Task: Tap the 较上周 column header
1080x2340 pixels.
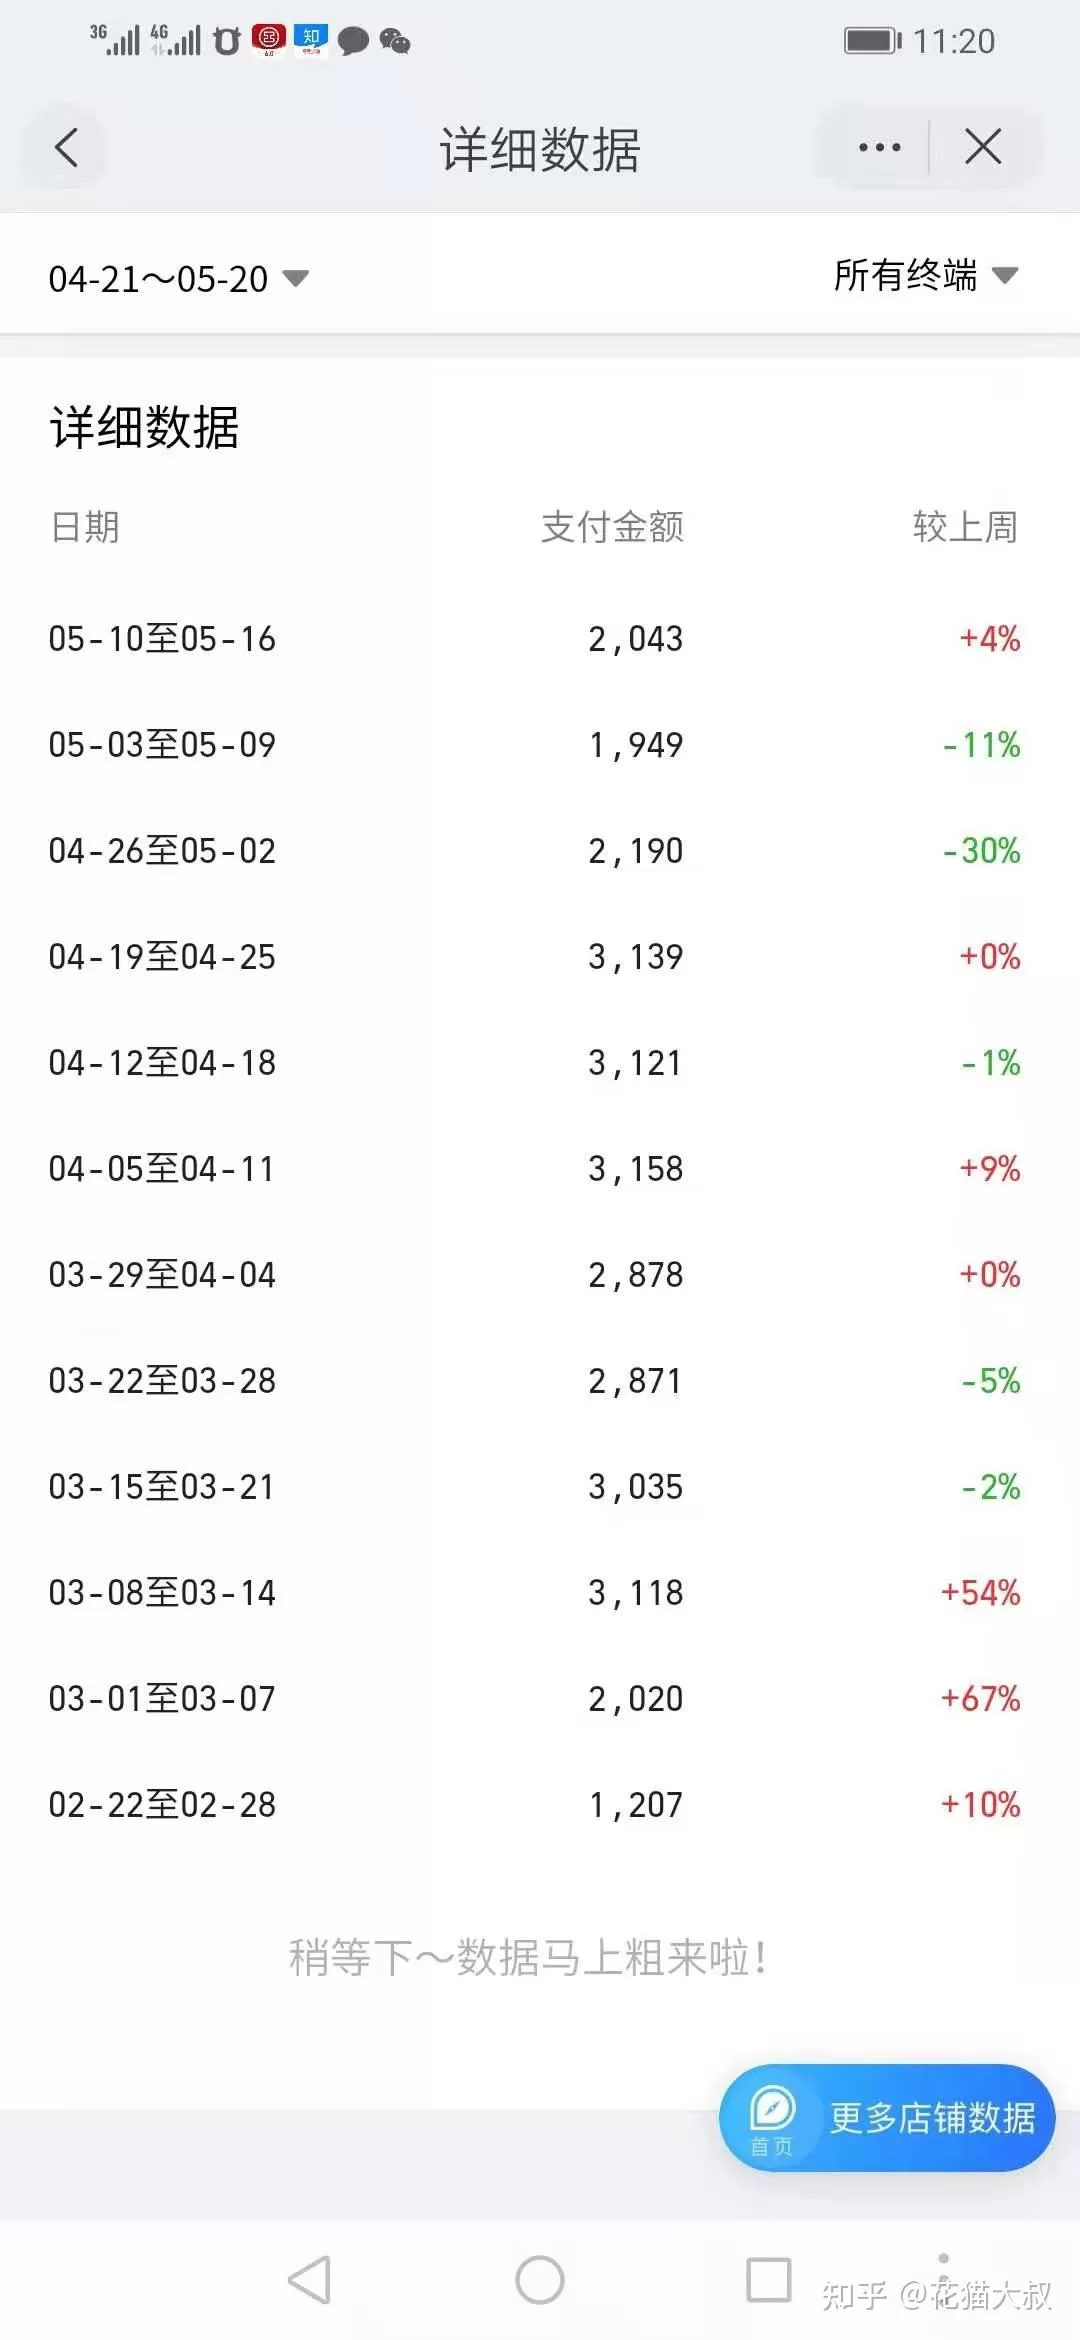Action: click(964, 527)
